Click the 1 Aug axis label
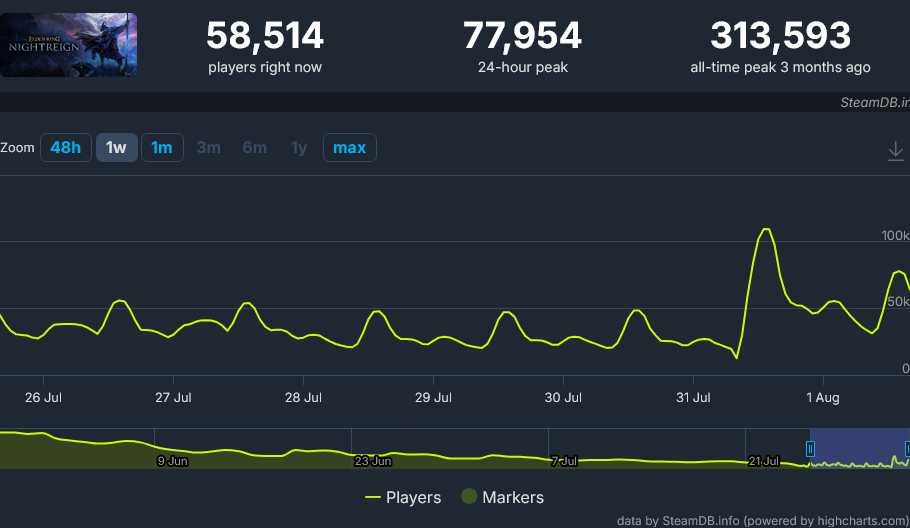 click(823, 397)
